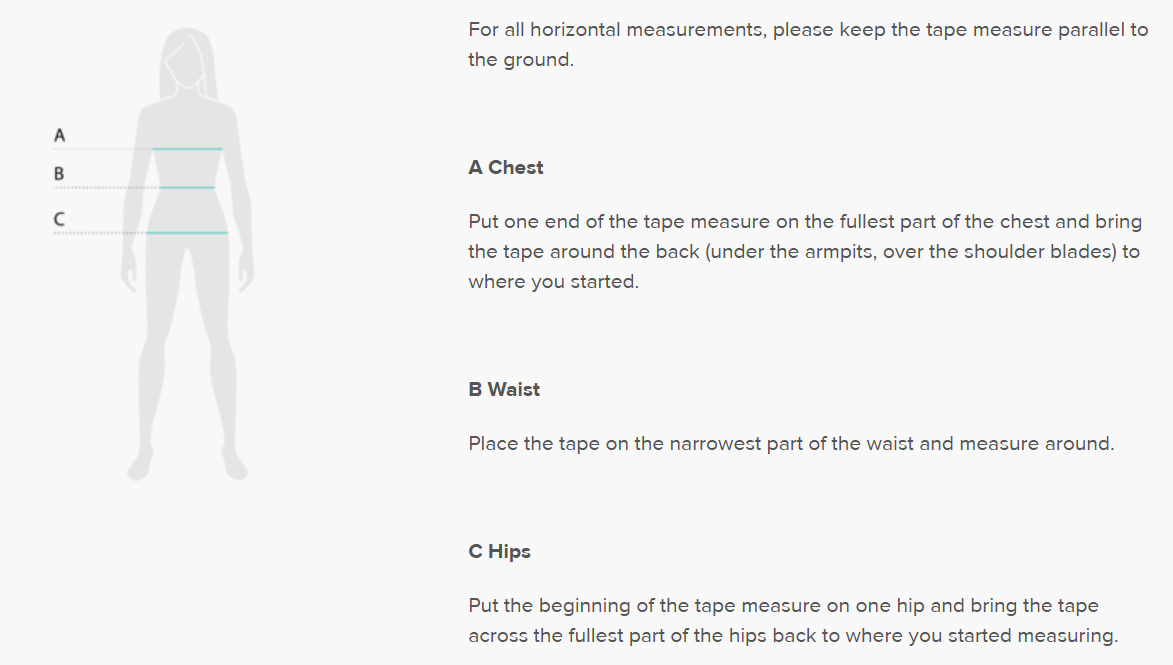This screenshot has height=665, width=1173.
Task: Click the teal waist measurement line on the figure
Action: click(x=187, y=187)
